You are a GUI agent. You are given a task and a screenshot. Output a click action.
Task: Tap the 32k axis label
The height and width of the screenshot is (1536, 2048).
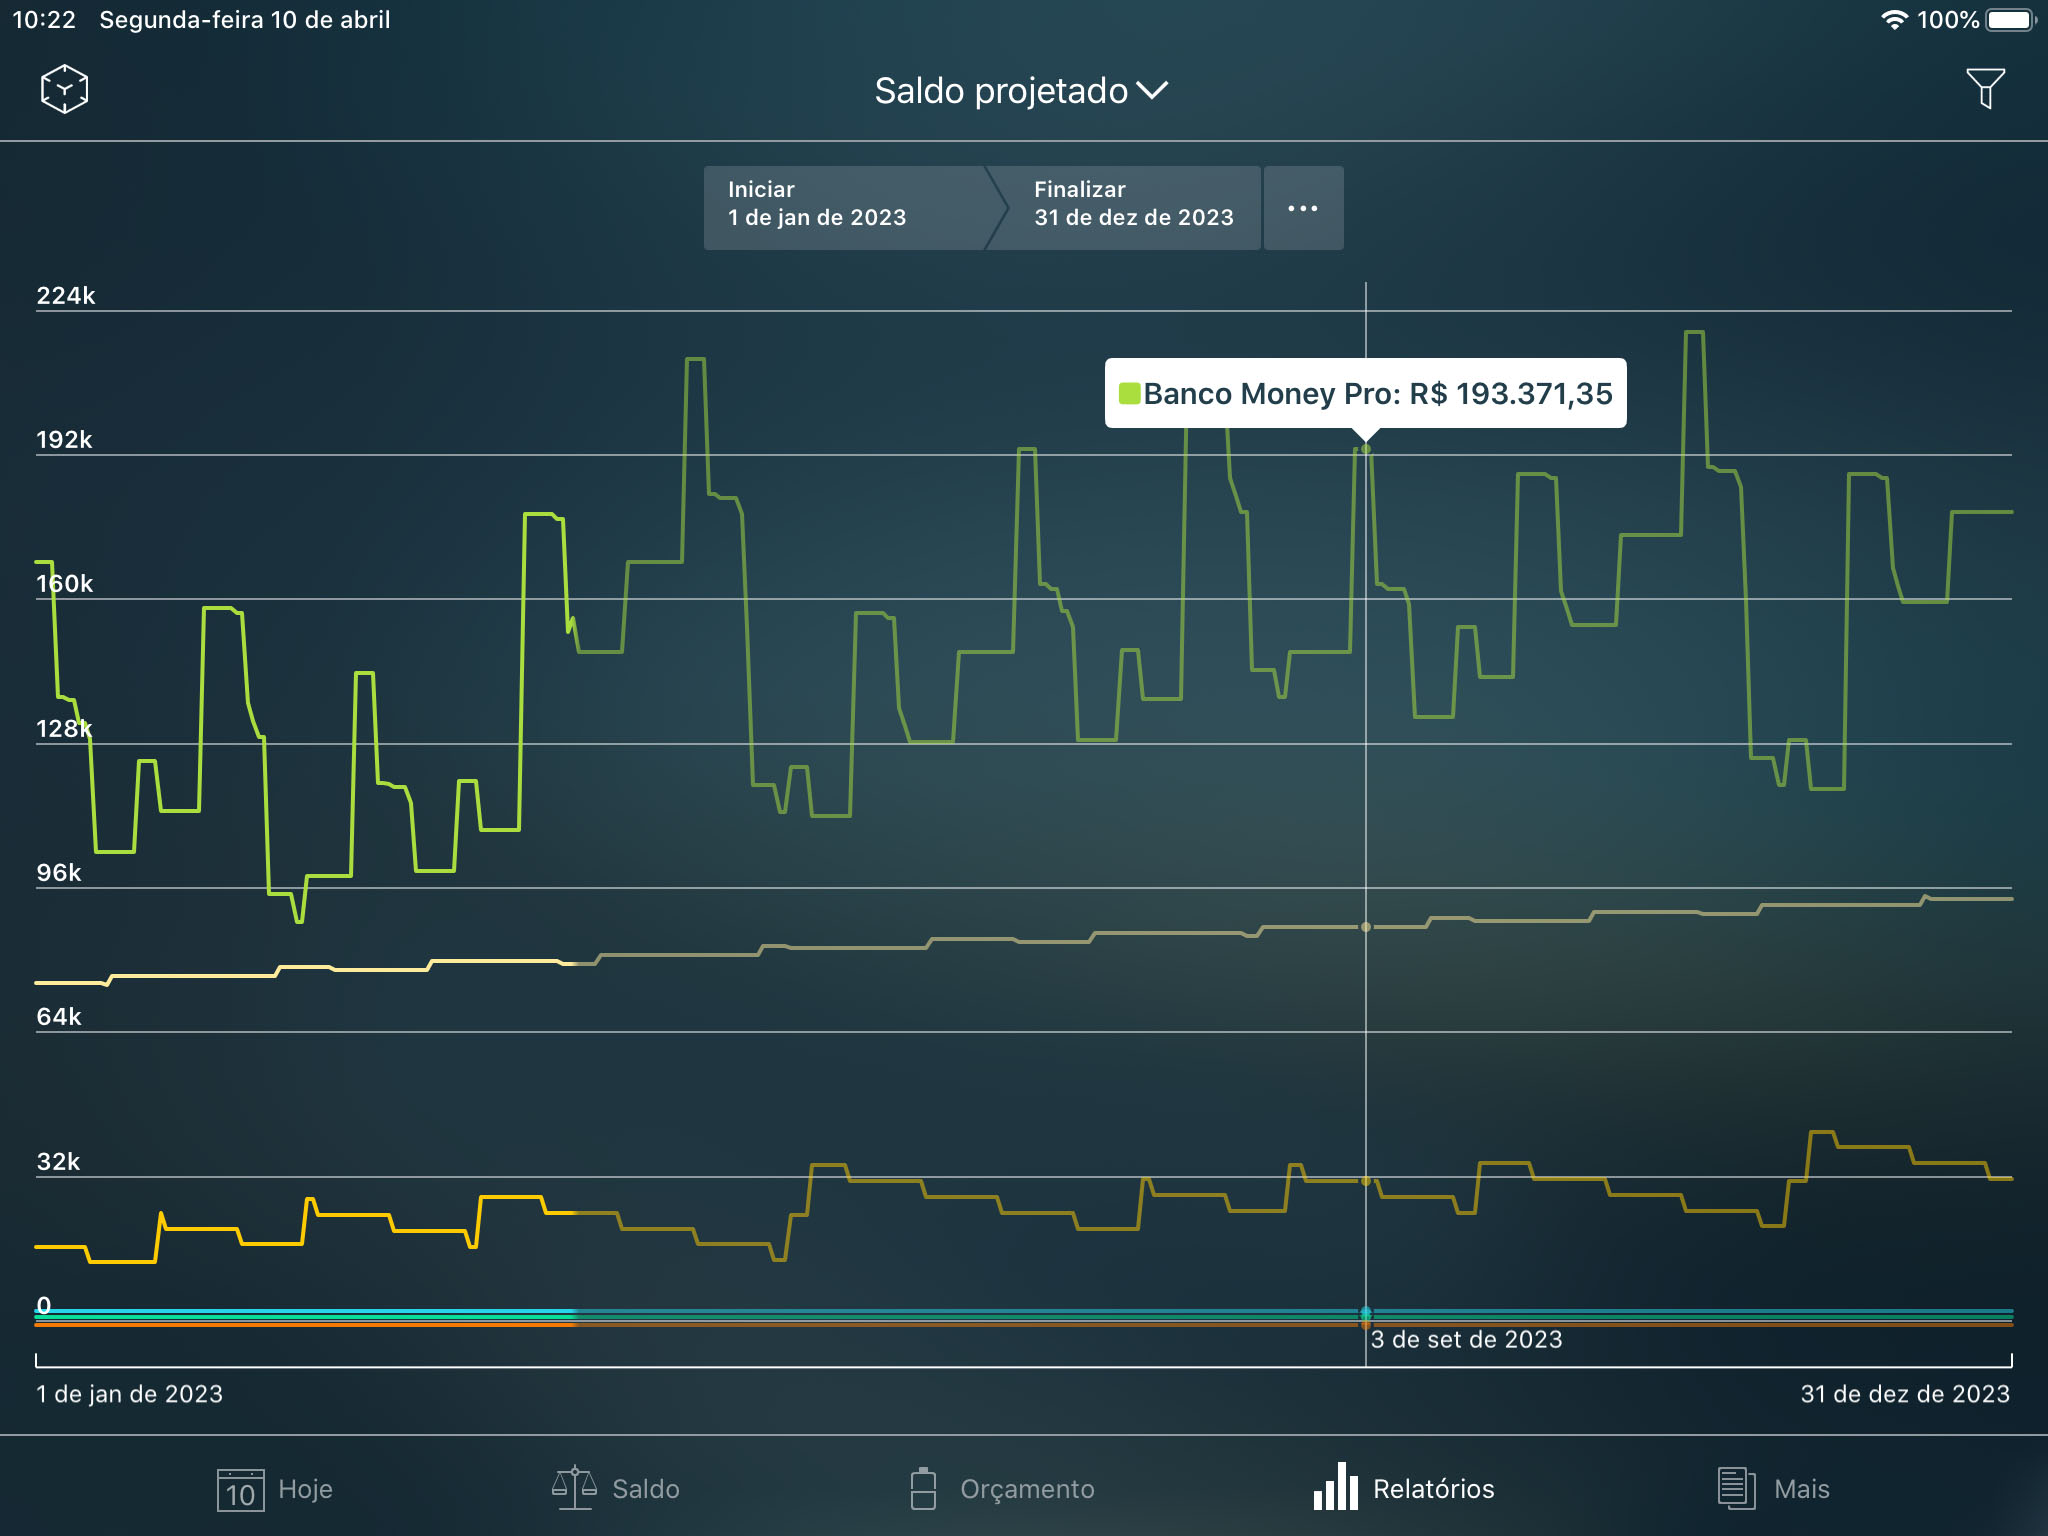click(58, 1162)
